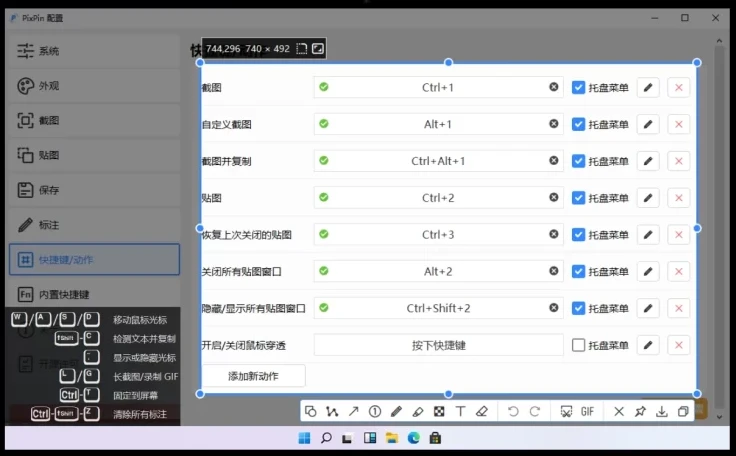Uncheck 托盘菜单 for 自定义截图 row
Image resolution: width=736 pixels, height=456 pixels.
tap(578, 124)
